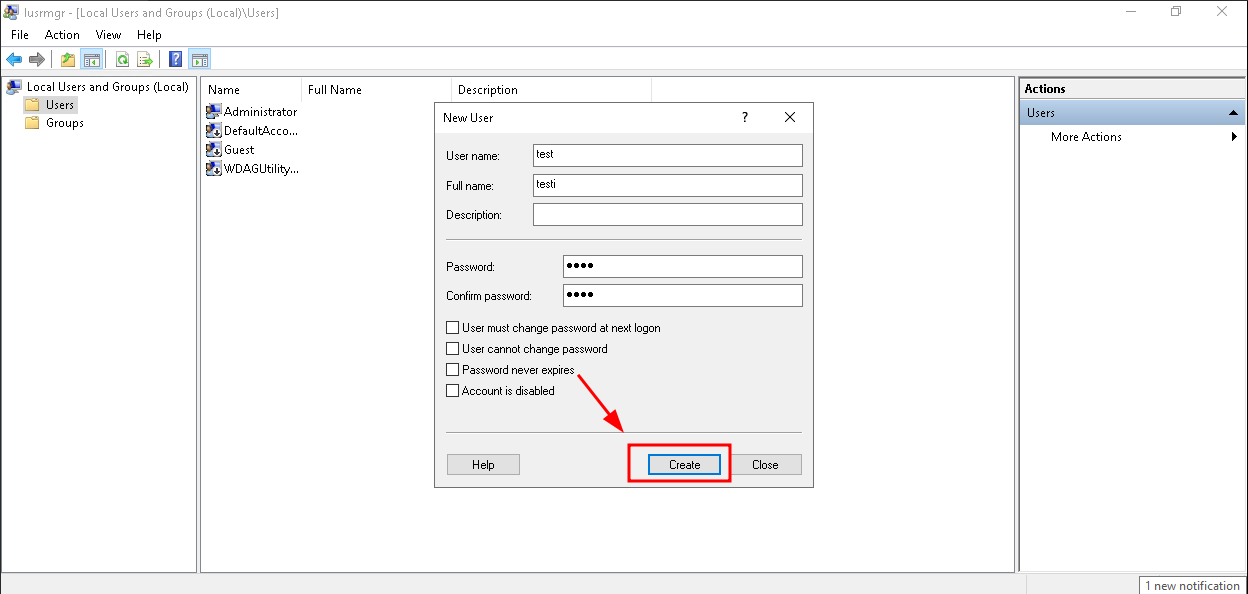This screenshot has width=1248, height=594.
Task: Click into the Description text field
Action: [x=667, y=215]
